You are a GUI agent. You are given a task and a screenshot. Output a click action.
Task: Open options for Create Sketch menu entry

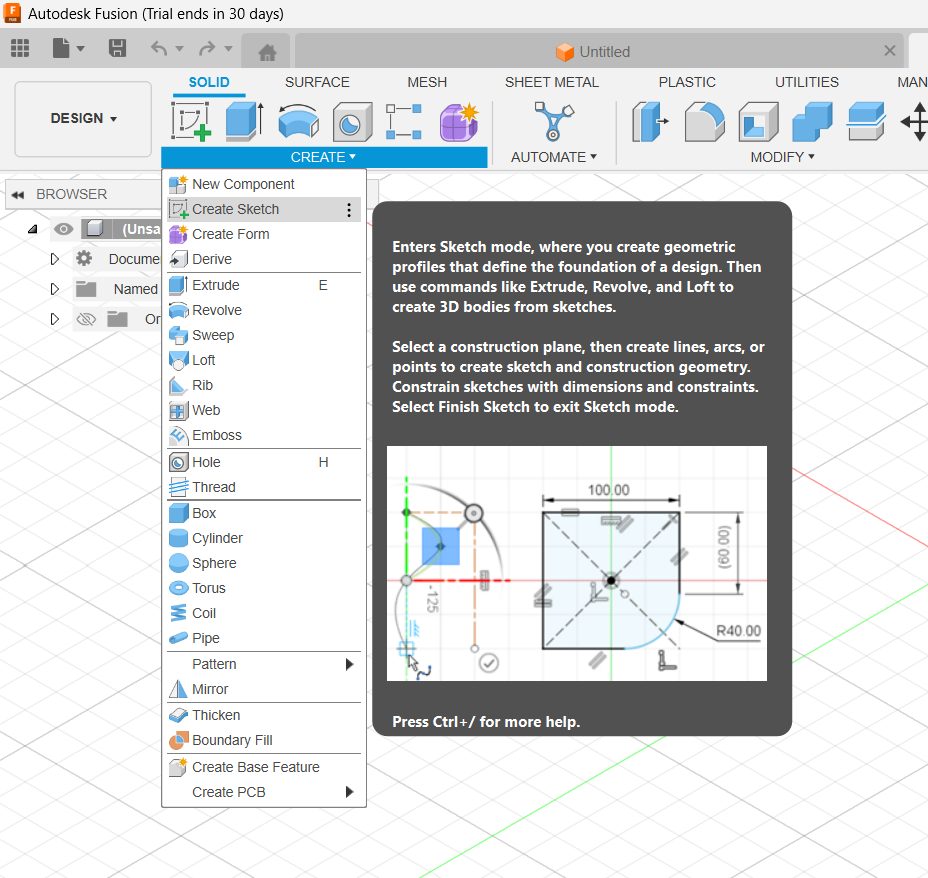click(349, 209)
